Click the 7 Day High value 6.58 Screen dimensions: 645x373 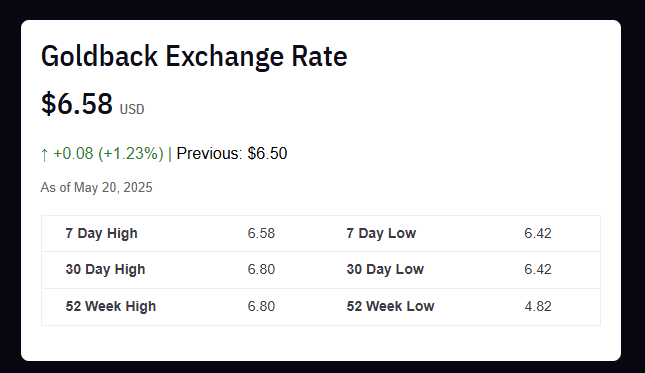pos(261,233)
